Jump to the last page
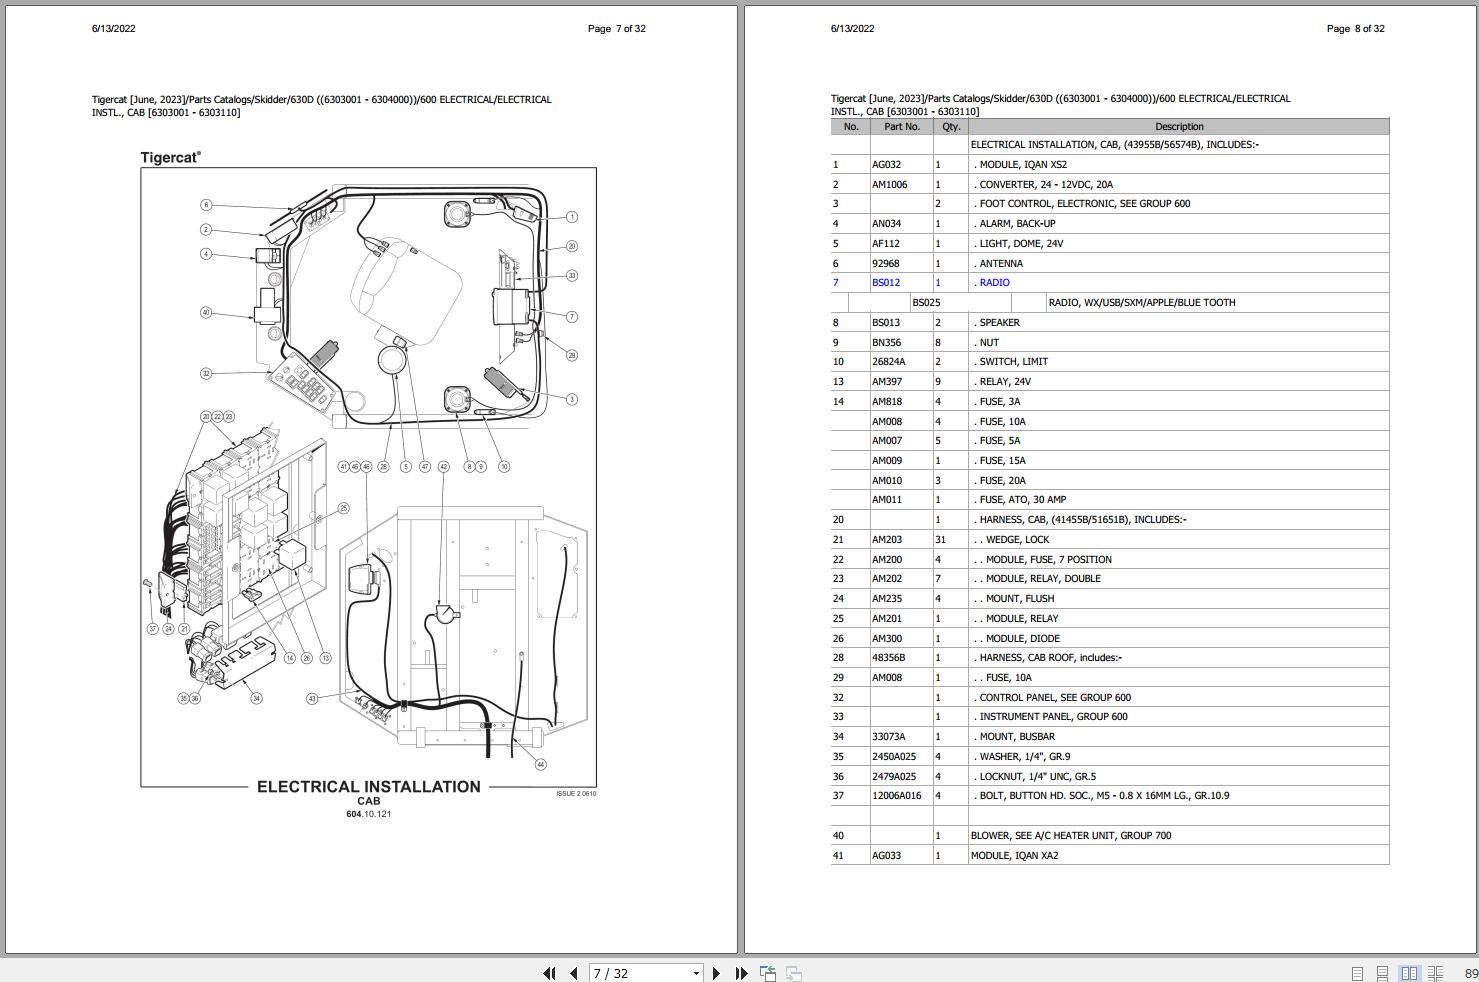Screen dimensions: 1479x982 click(x=741, y=973)
